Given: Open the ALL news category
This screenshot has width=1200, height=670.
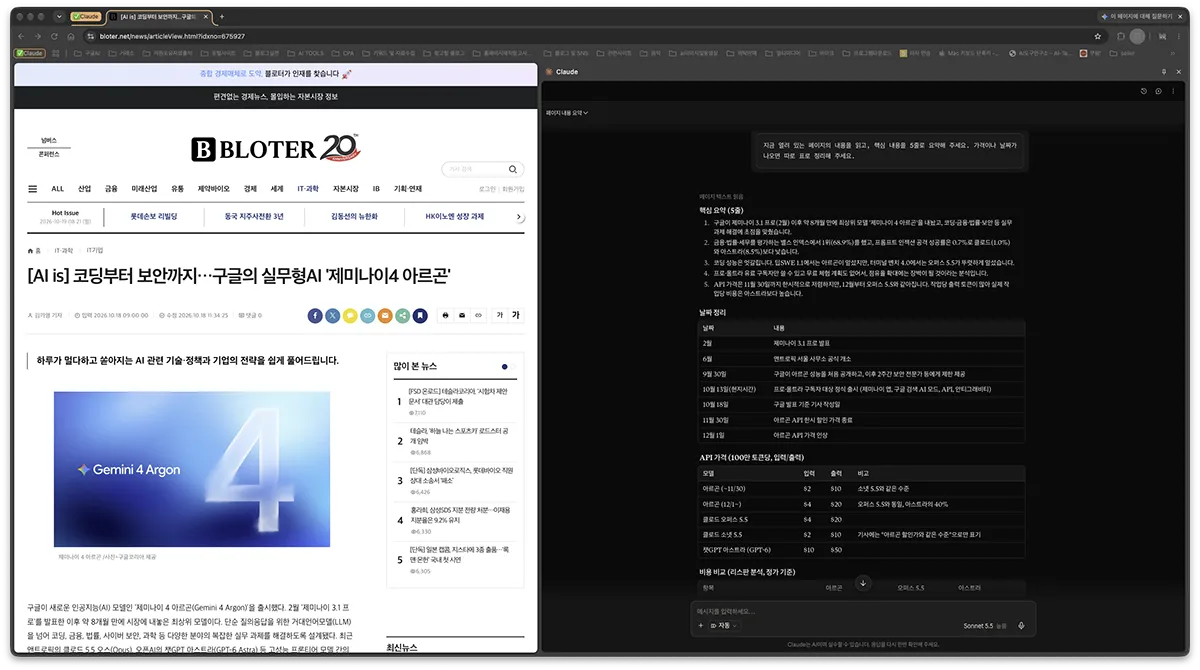Looking at the screenshot, I should tap(58, 188).
